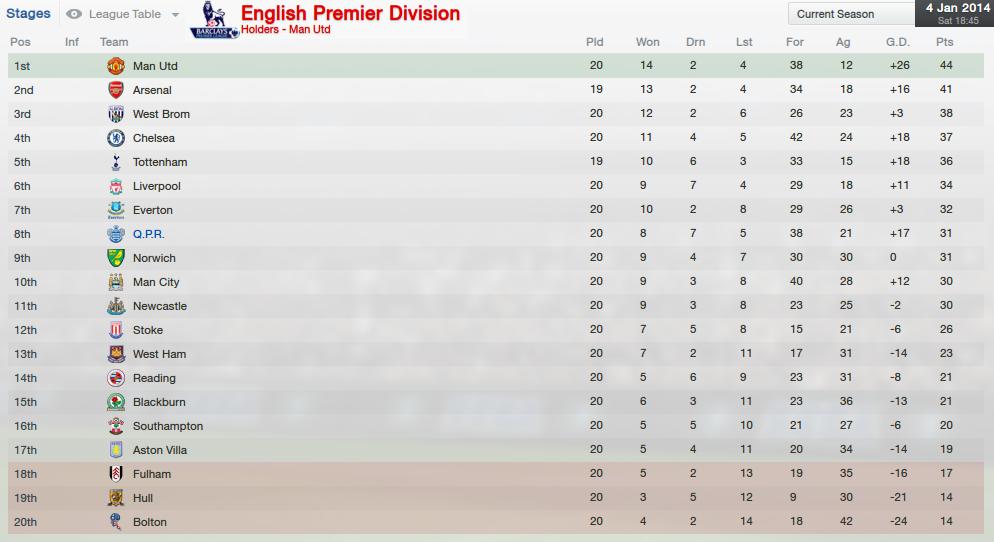Click the Aston Villa club badge
The height and width of the screenshot is (542, 994).
click(116, 450)
